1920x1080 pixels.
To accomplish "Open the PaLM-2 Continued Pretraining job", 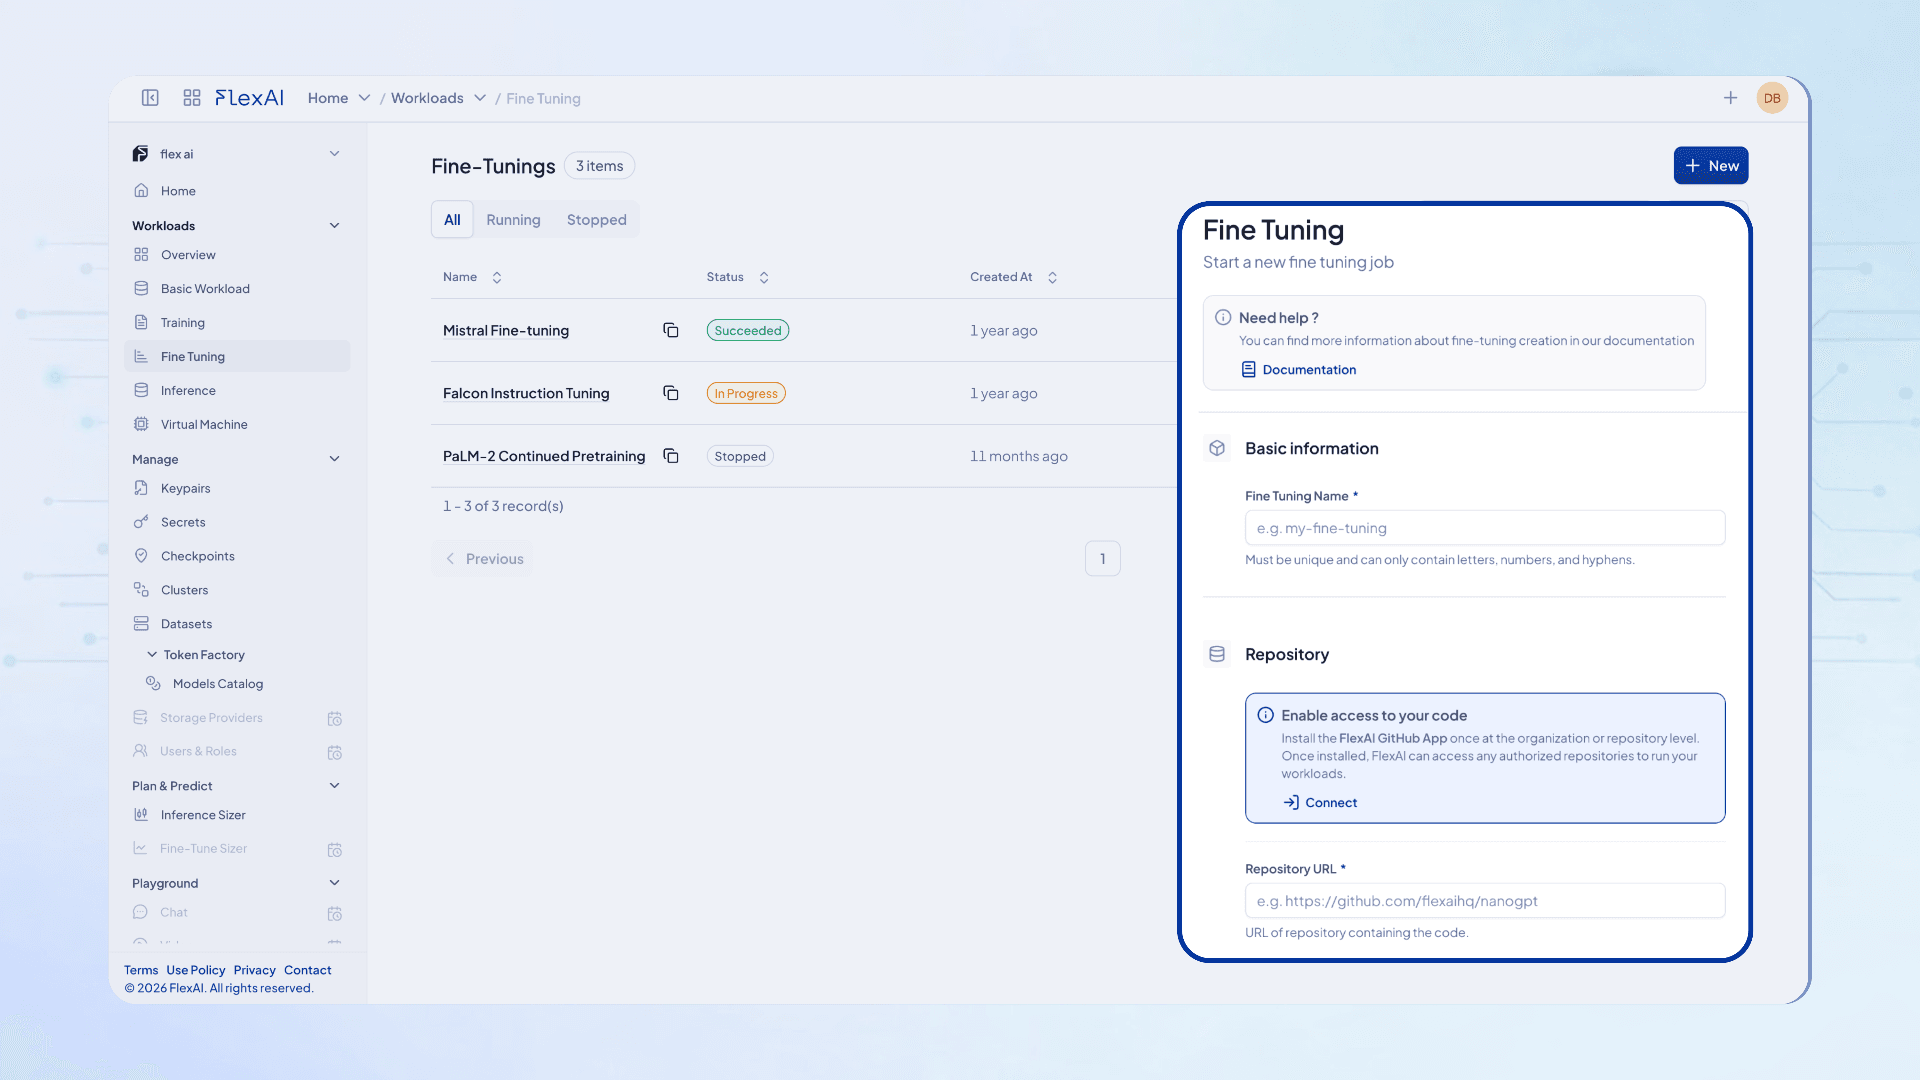I will [x=544, y=457].
